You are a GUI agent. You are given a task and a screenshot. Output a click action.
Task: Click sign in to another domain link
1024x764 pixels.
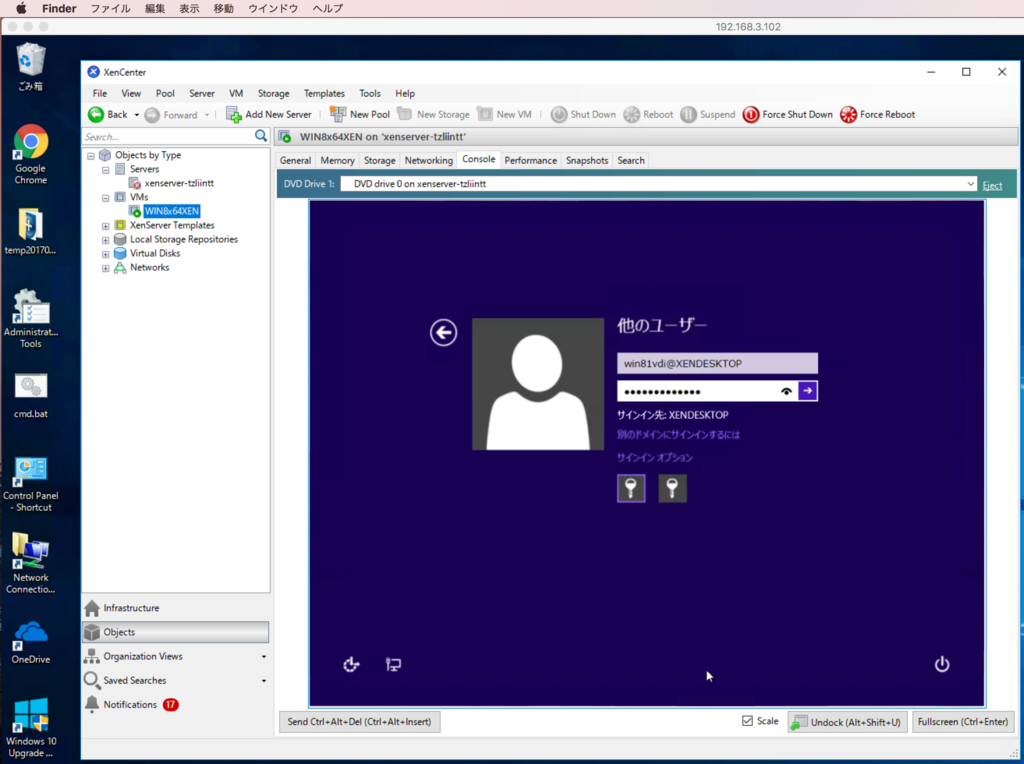(x=678, y=435)
